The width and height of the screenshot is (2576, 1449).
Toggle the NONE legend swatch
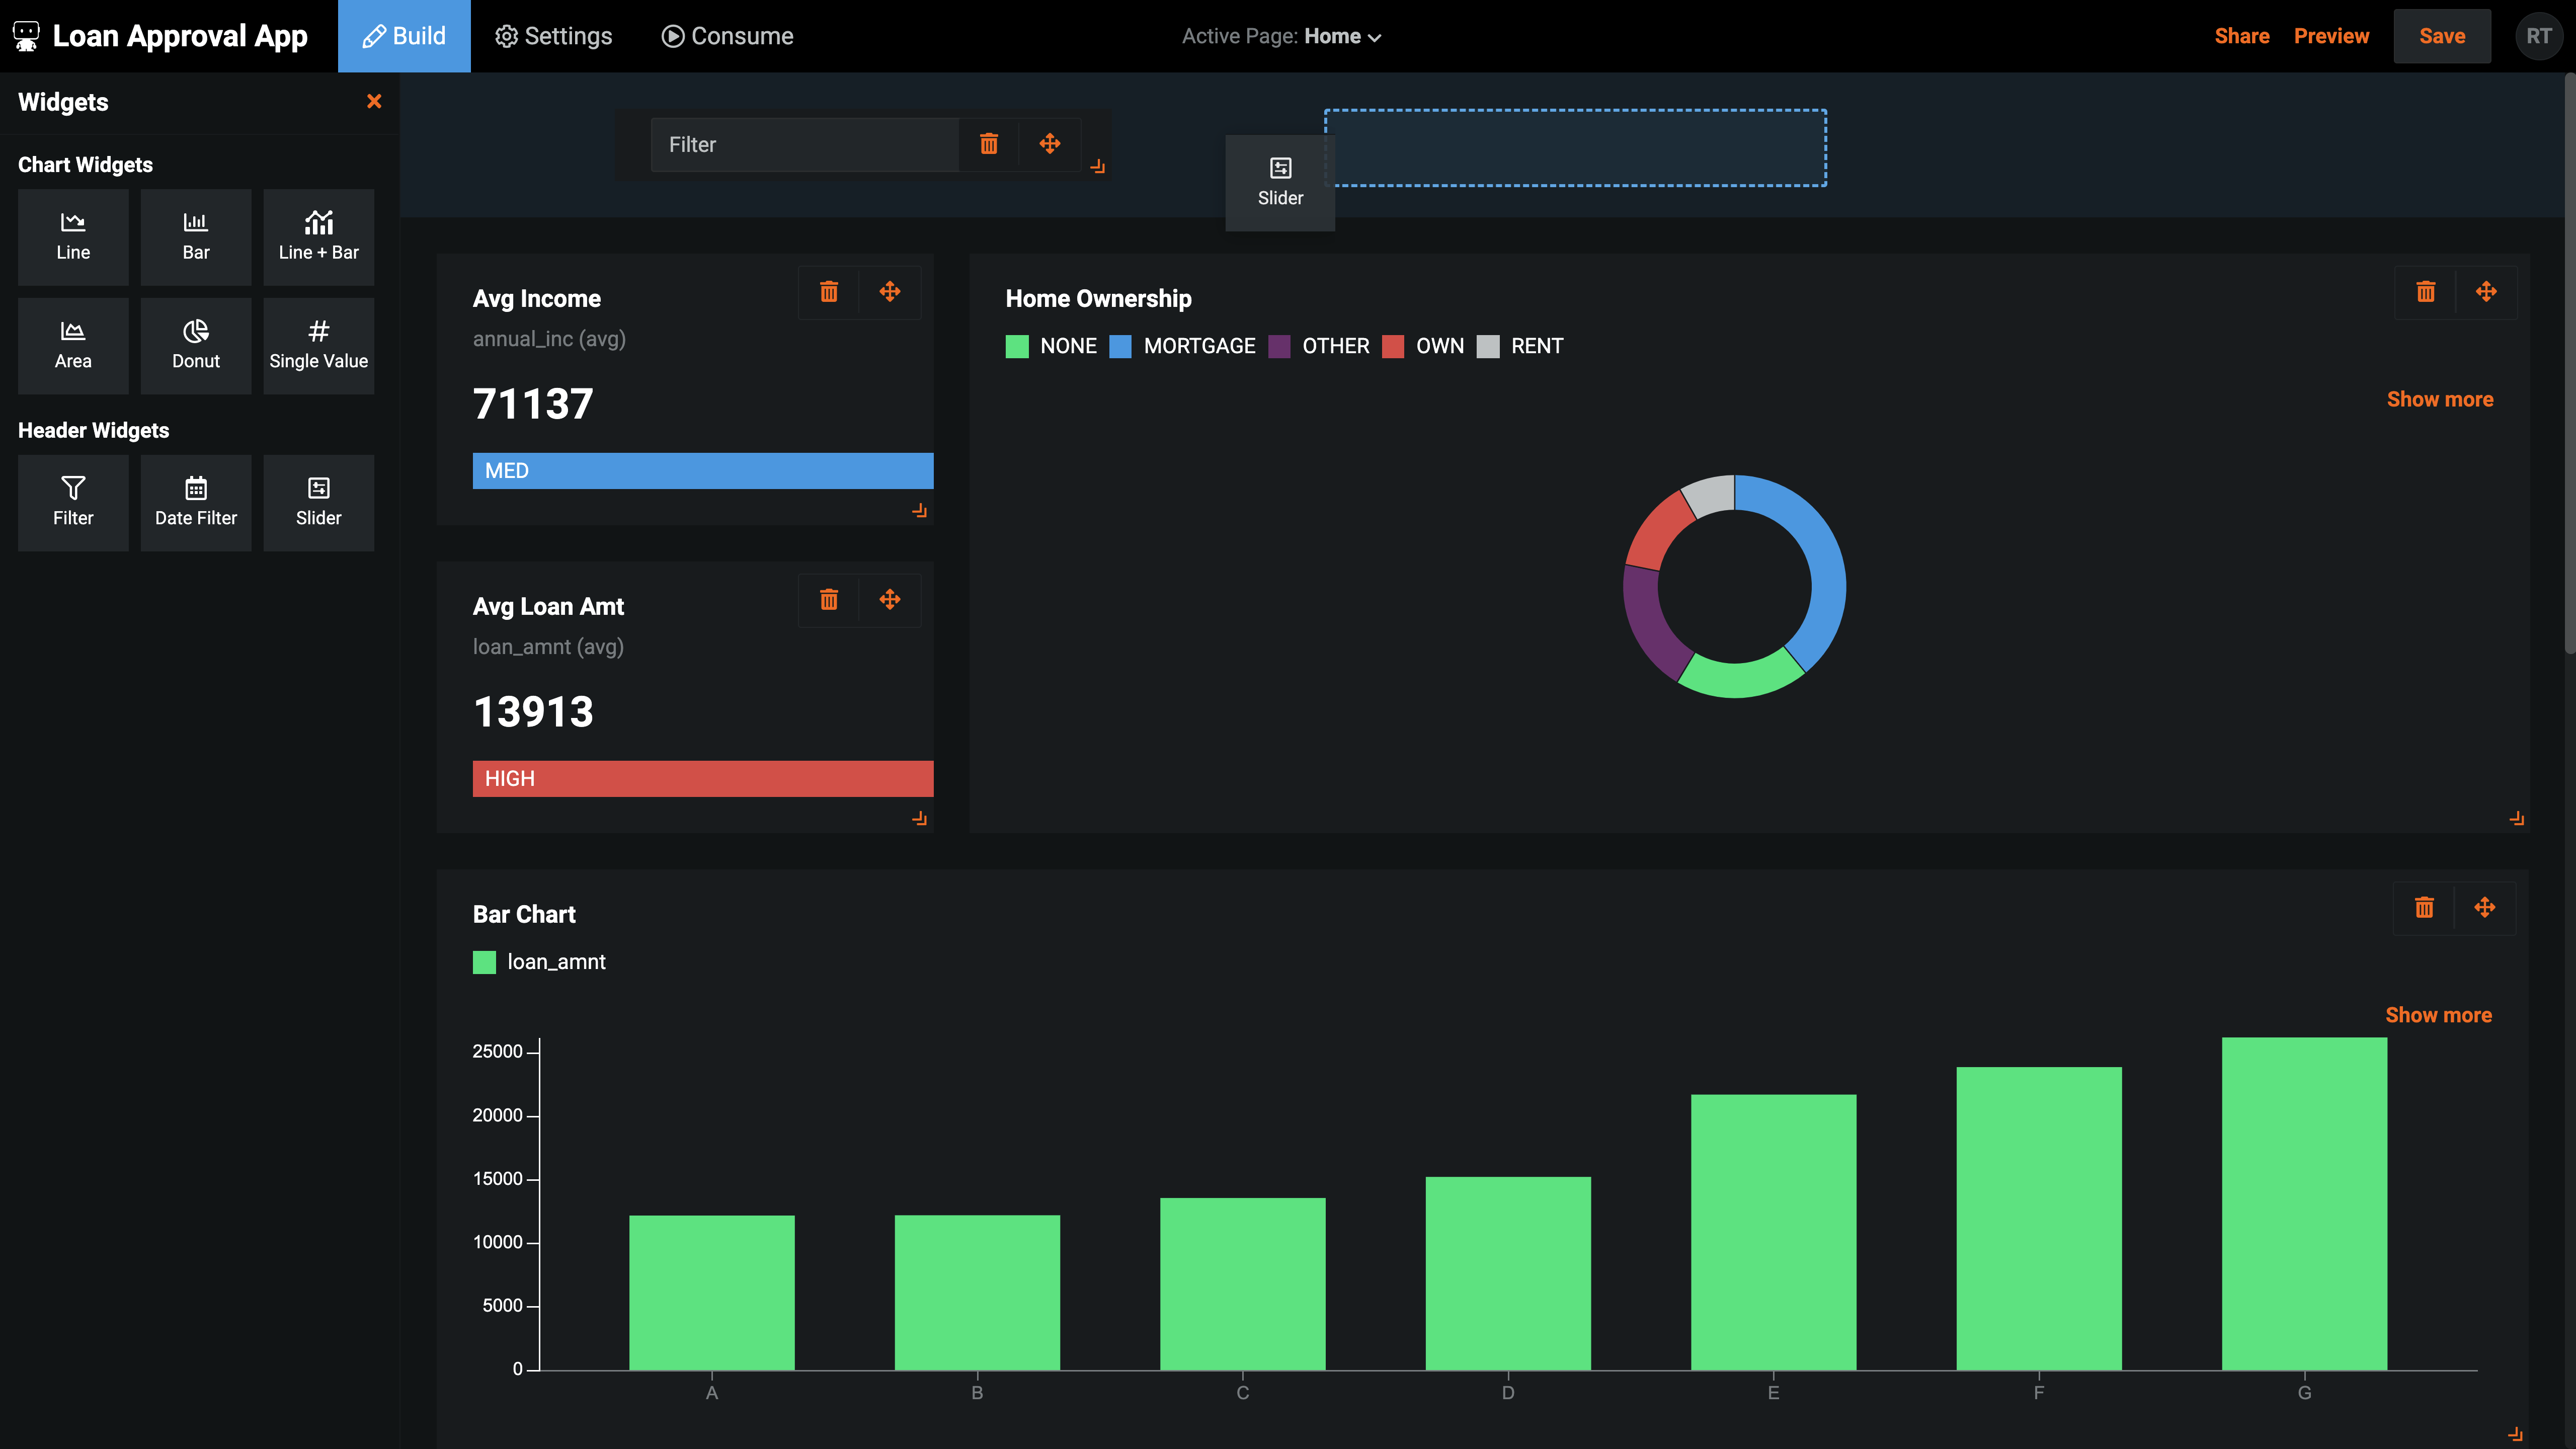click(1017, 346)
